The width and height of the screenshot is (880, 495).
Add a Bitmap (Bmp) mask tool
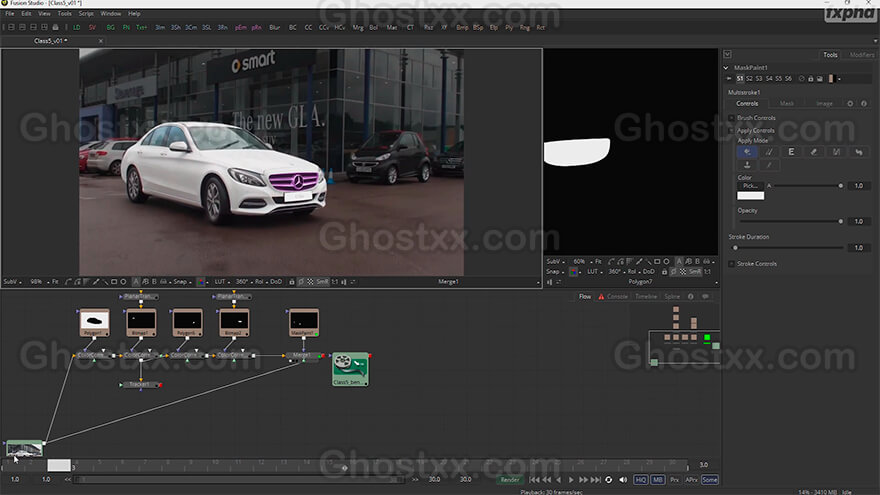point(462,28)
